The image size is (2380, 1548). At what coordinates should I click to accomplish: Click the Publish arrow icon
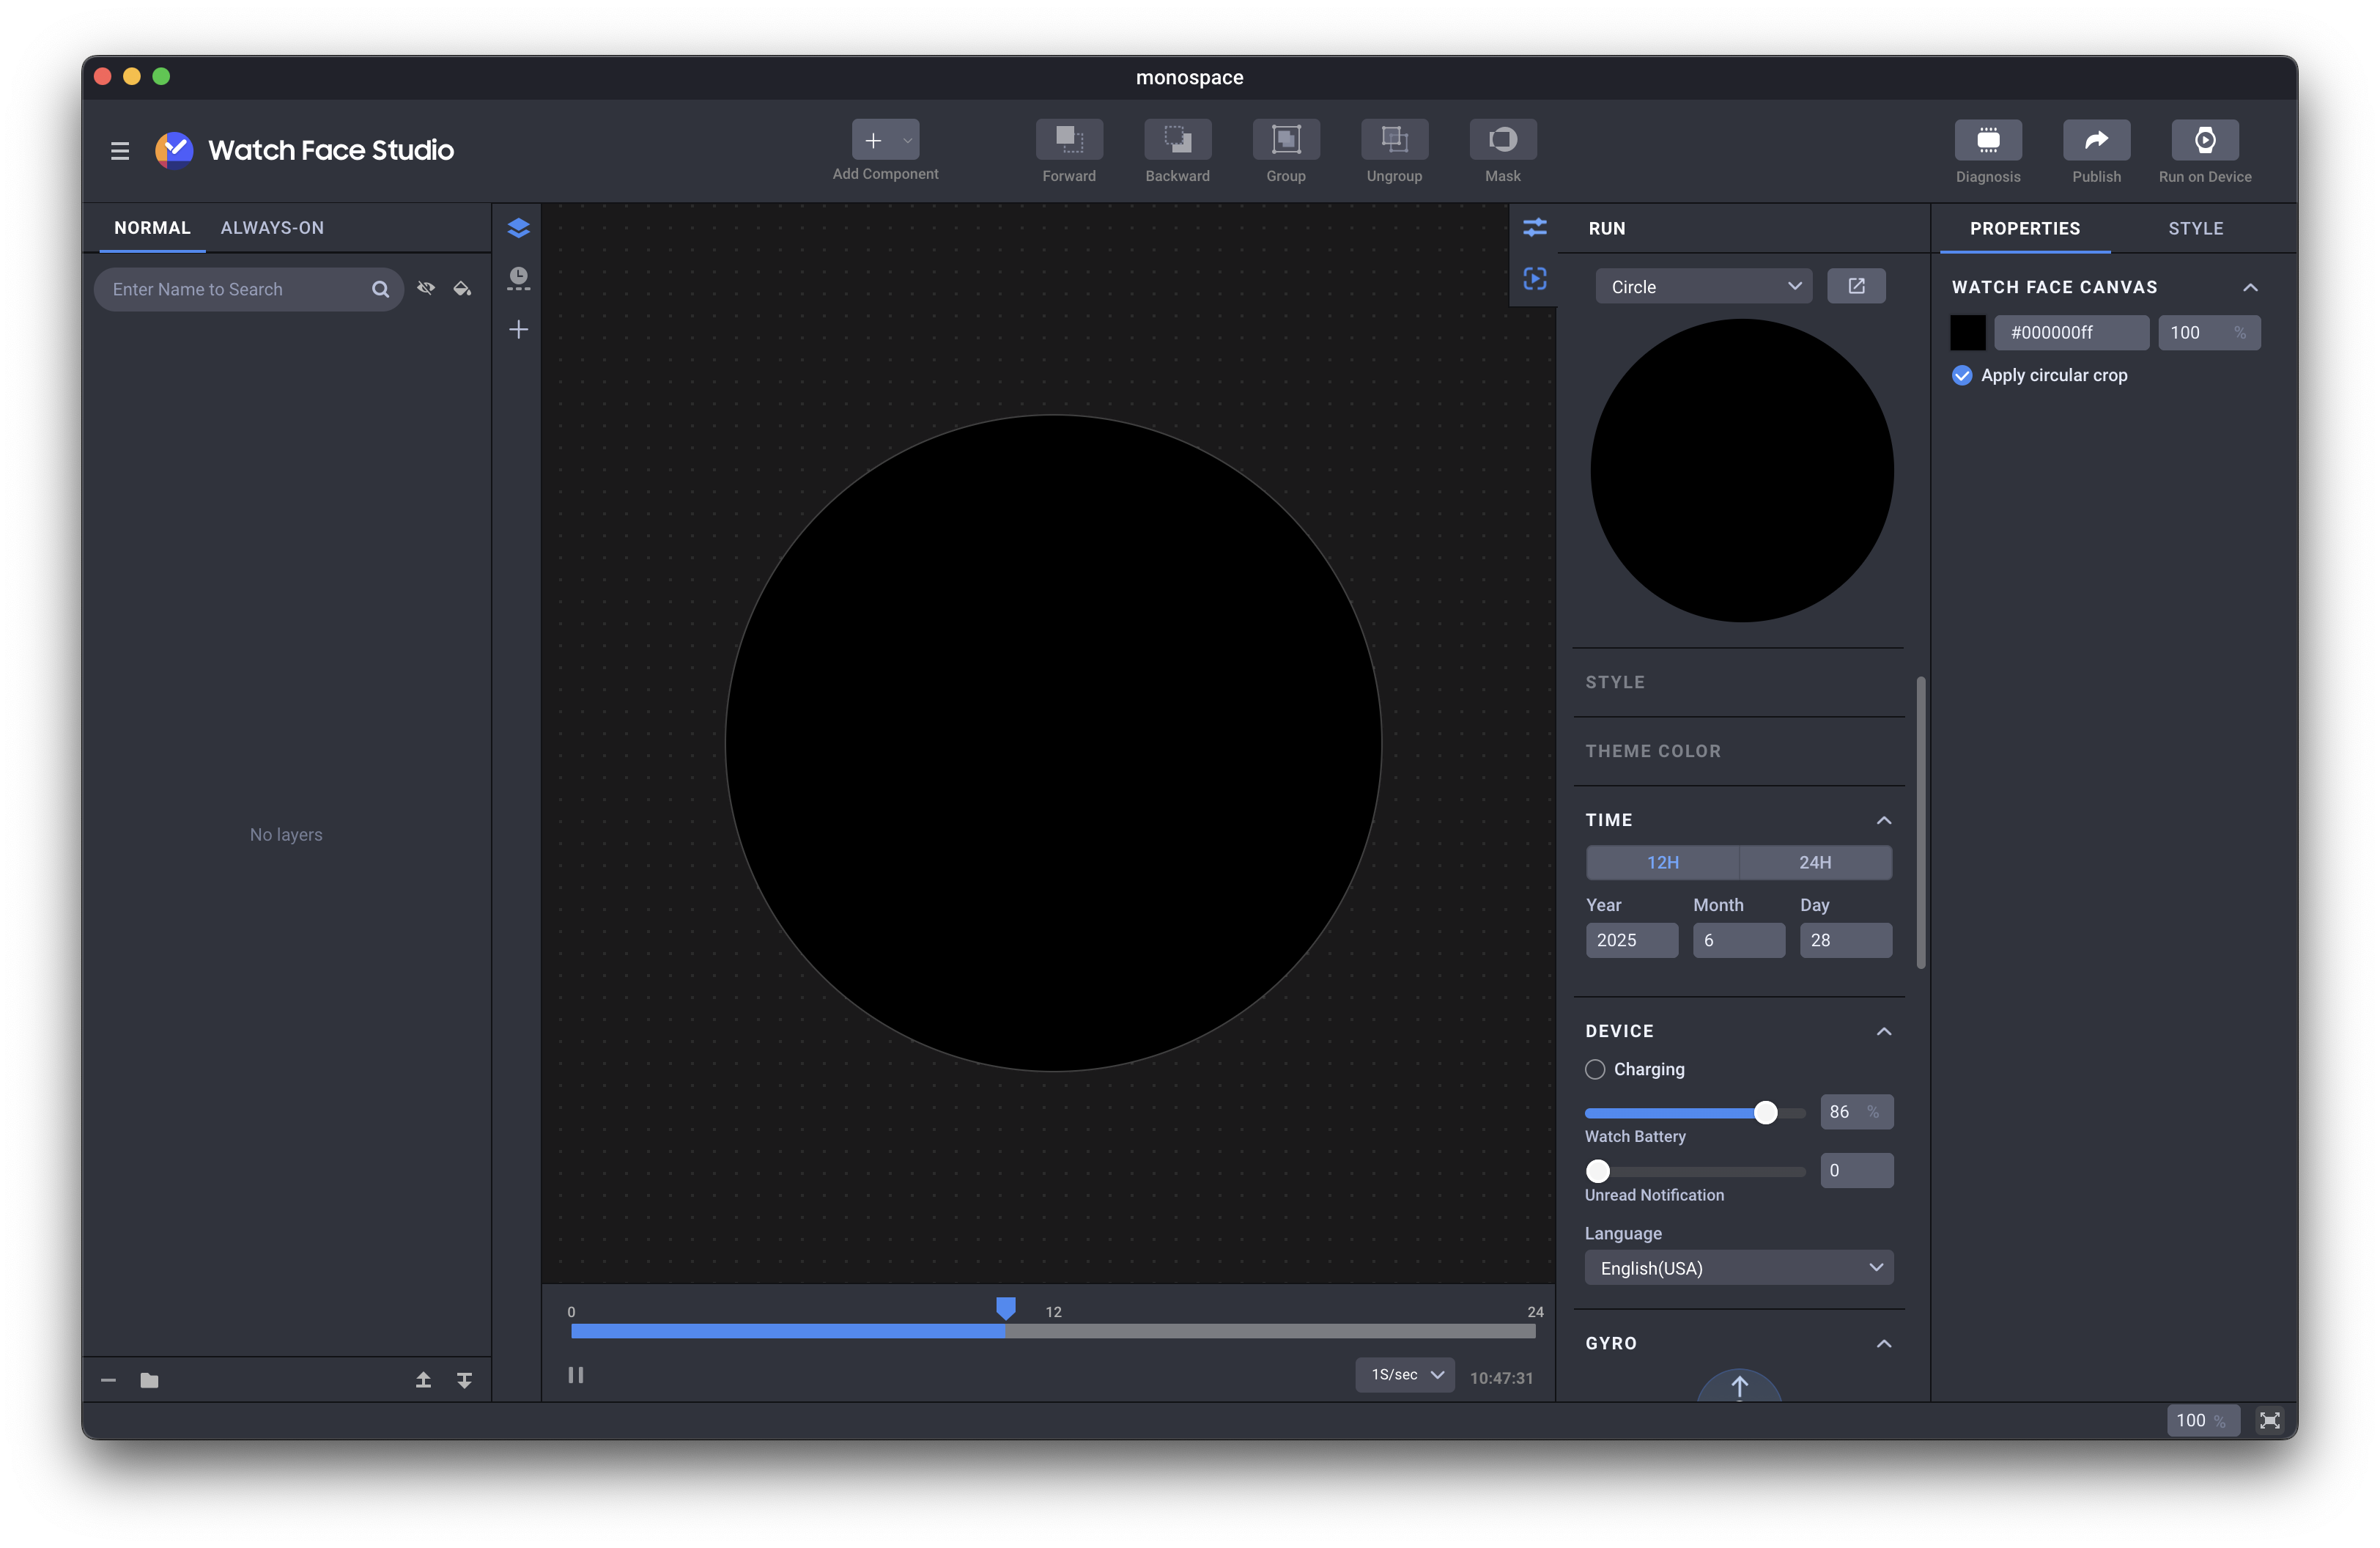click(2095, 140)
